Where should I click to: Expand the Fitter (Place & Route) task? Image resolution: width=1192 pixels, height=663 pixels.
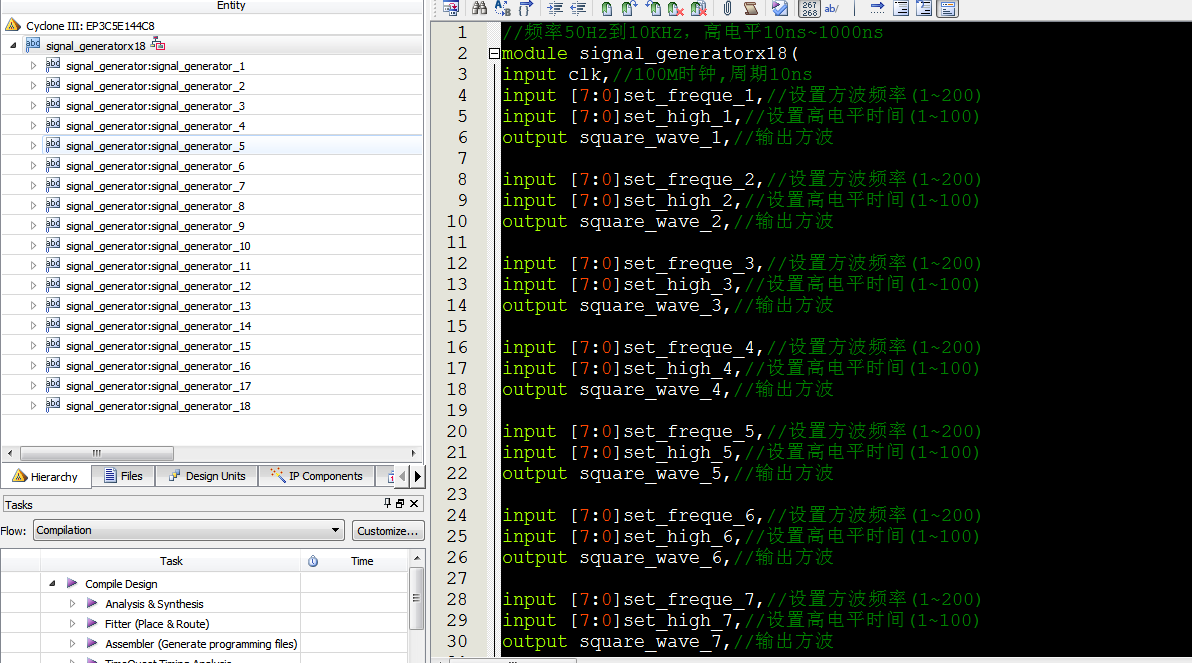[x=72, y=623]
